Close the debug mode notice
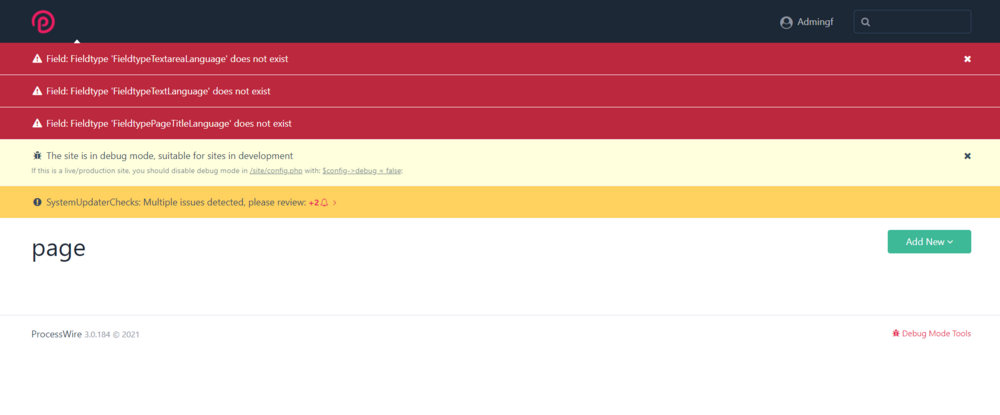 coord(967,156)
